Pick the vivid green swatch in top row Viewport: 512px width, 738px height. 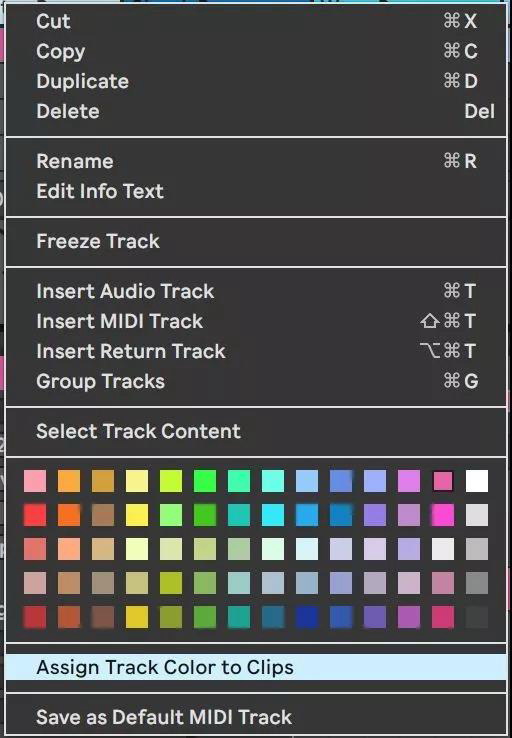tap(205, 481)
